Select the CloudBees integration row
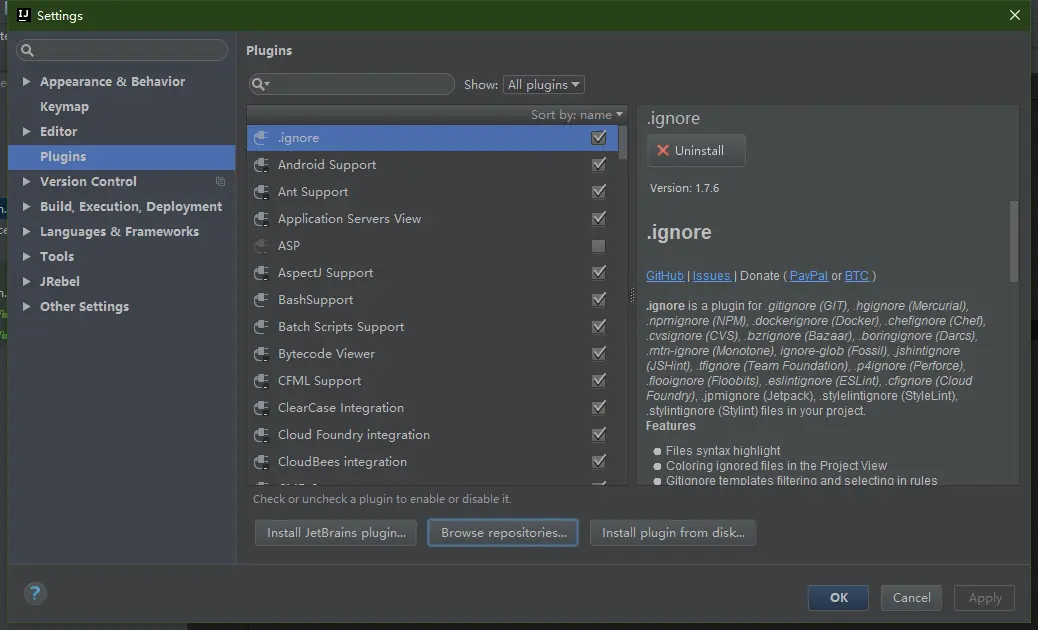 coord(432,462)
